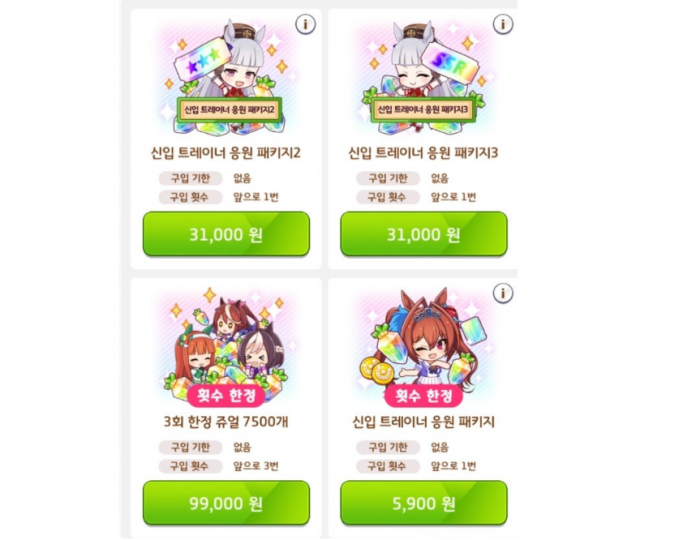Click the title 신입 트레이너 응원 패키지2

226,153
